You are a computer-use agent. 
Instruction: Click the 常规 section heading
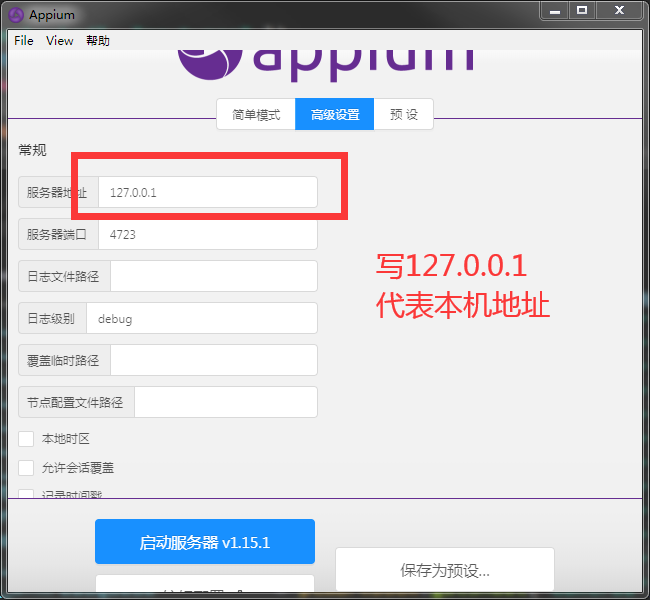coord(32,150)
